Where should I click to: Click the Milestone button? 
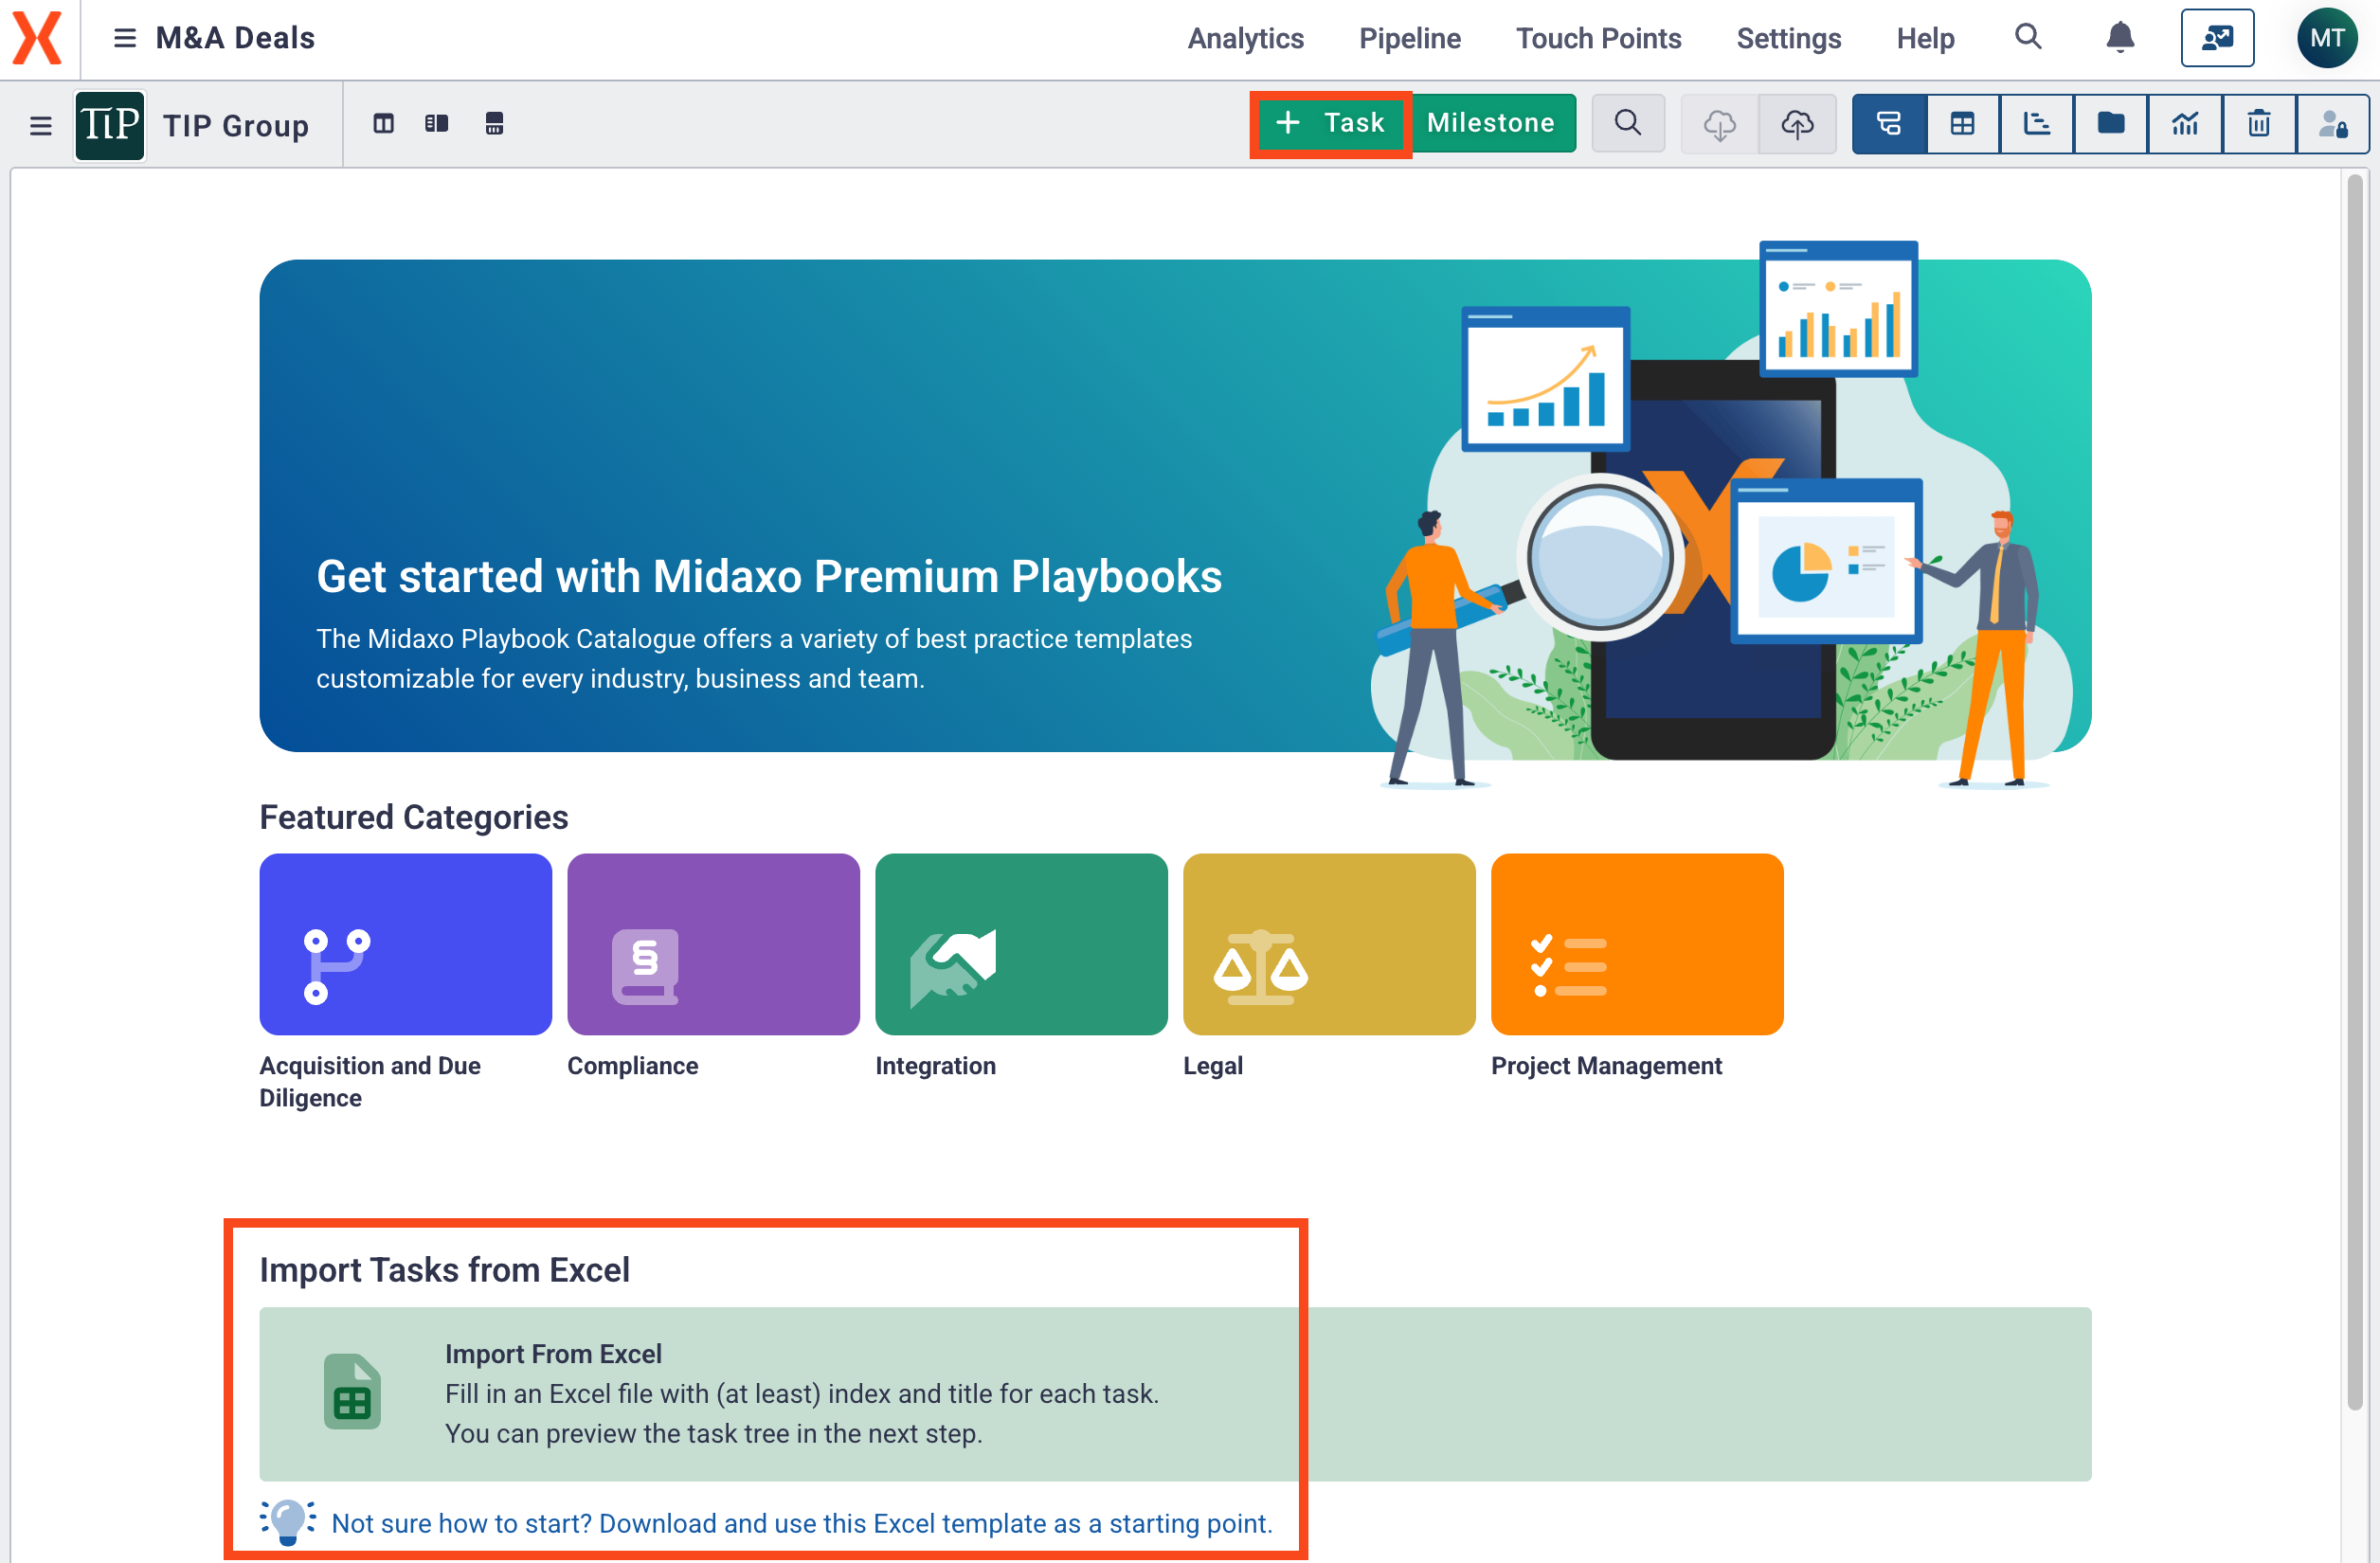coord(1491,124)
